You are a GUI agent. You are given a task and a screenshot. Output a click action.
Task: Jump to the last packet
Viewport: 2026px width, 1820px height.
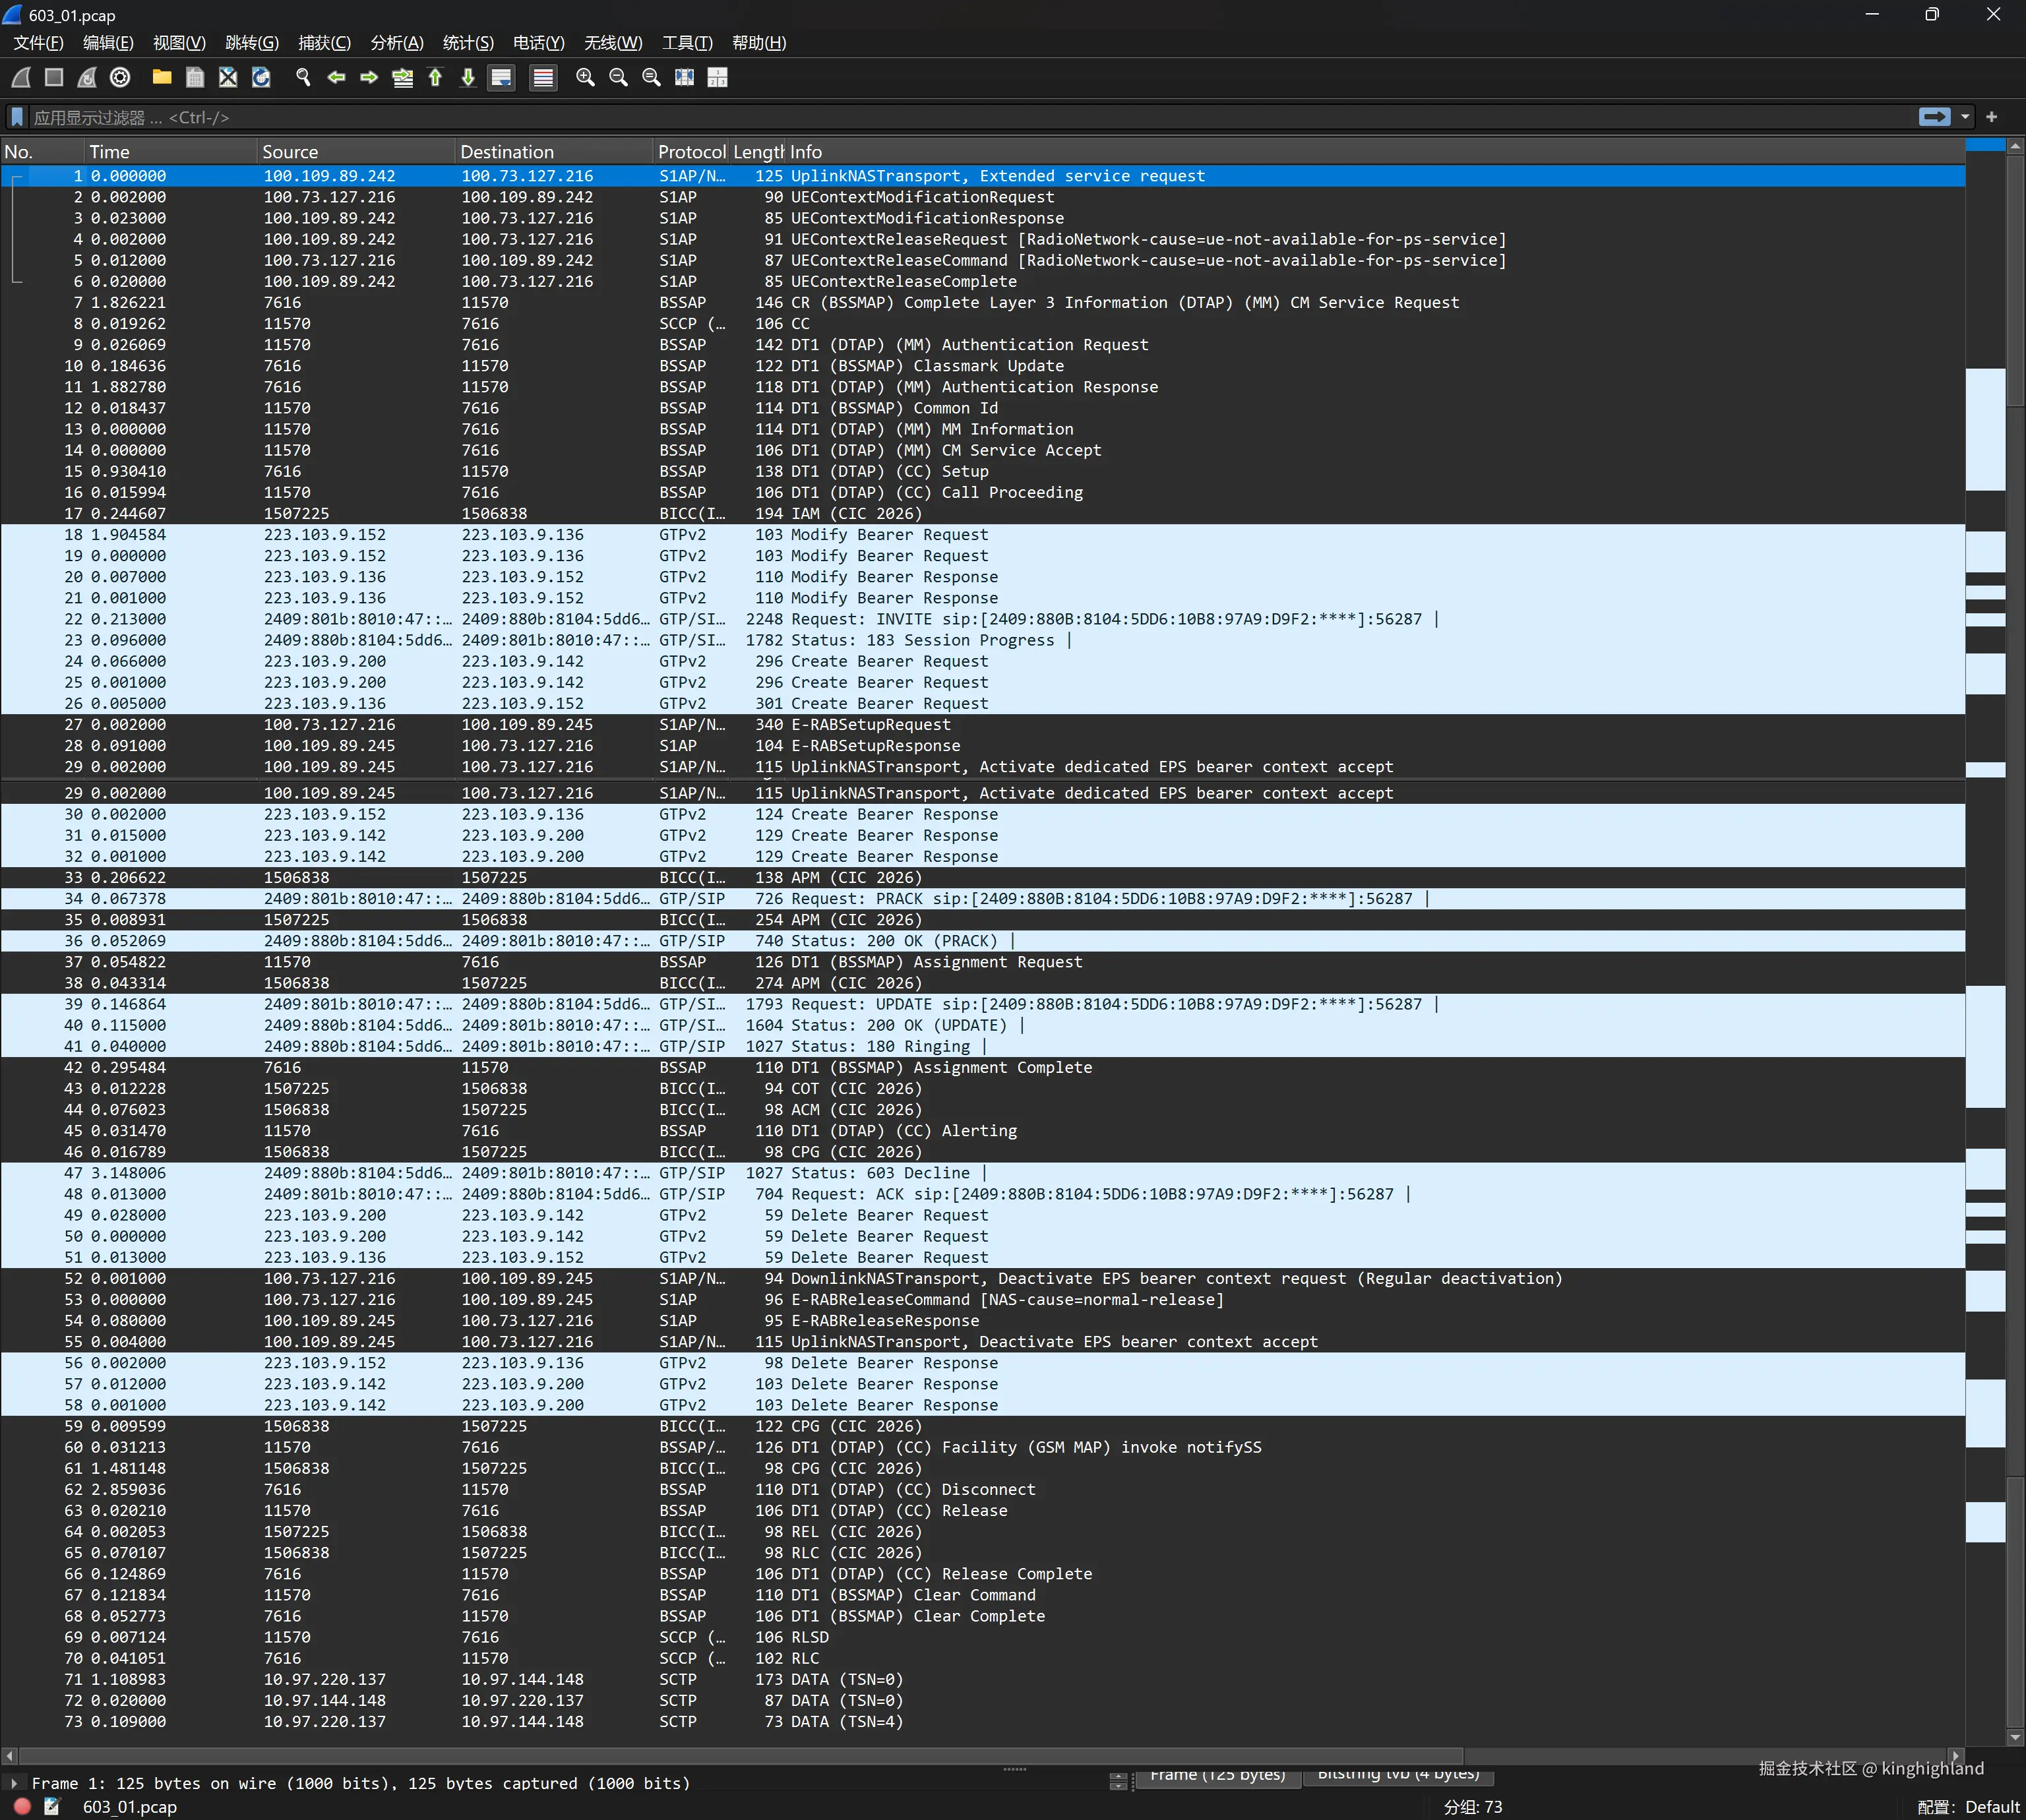click(x=468, y=78)
